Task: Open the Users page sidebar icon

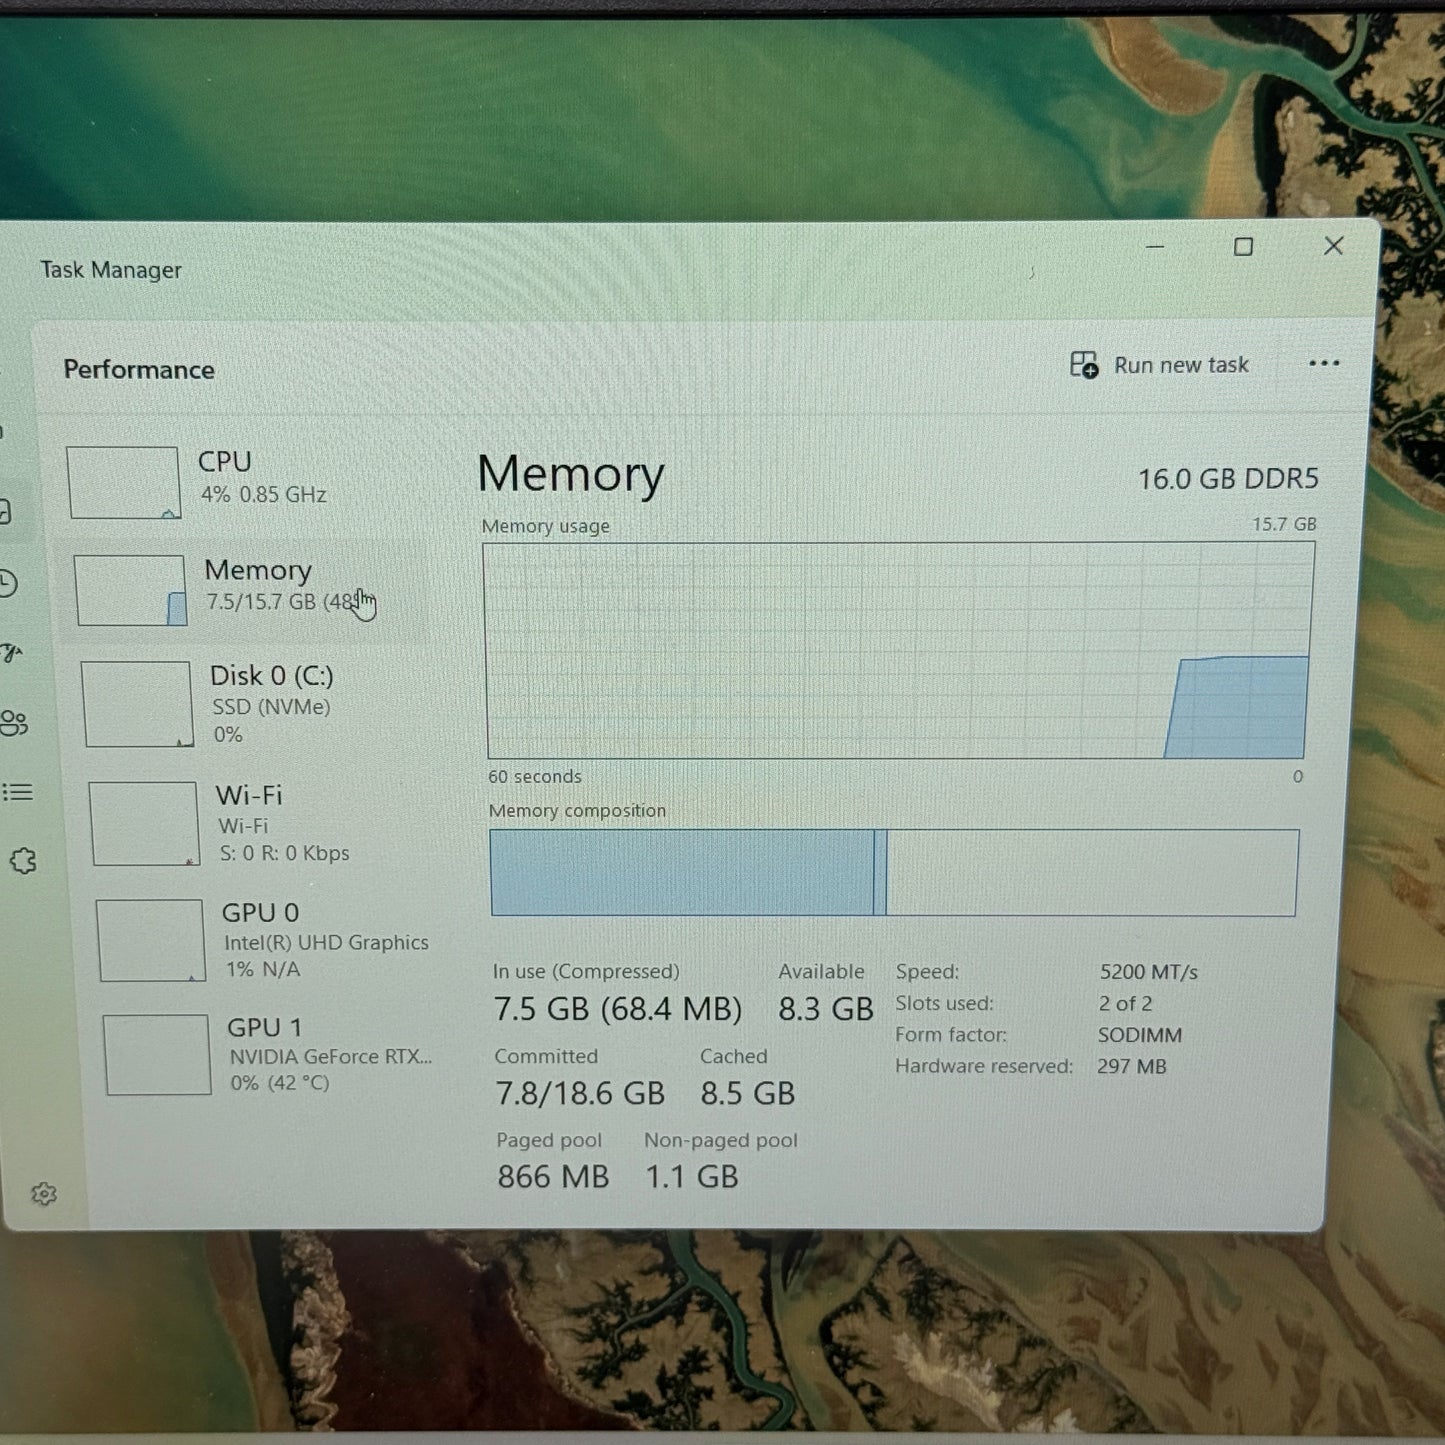Action: [x=14, y=723]
